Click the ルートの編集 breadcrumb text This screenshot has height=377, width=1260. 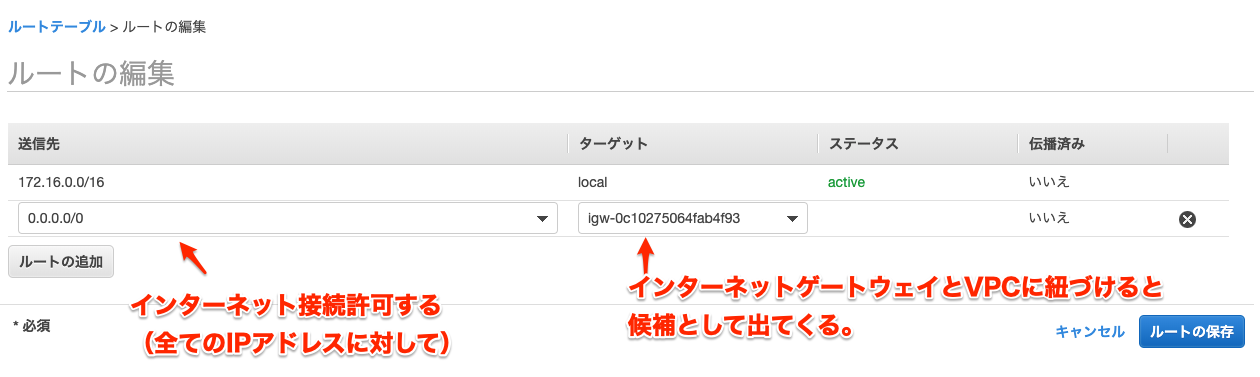pyautogui.click(x=164, y=27)
